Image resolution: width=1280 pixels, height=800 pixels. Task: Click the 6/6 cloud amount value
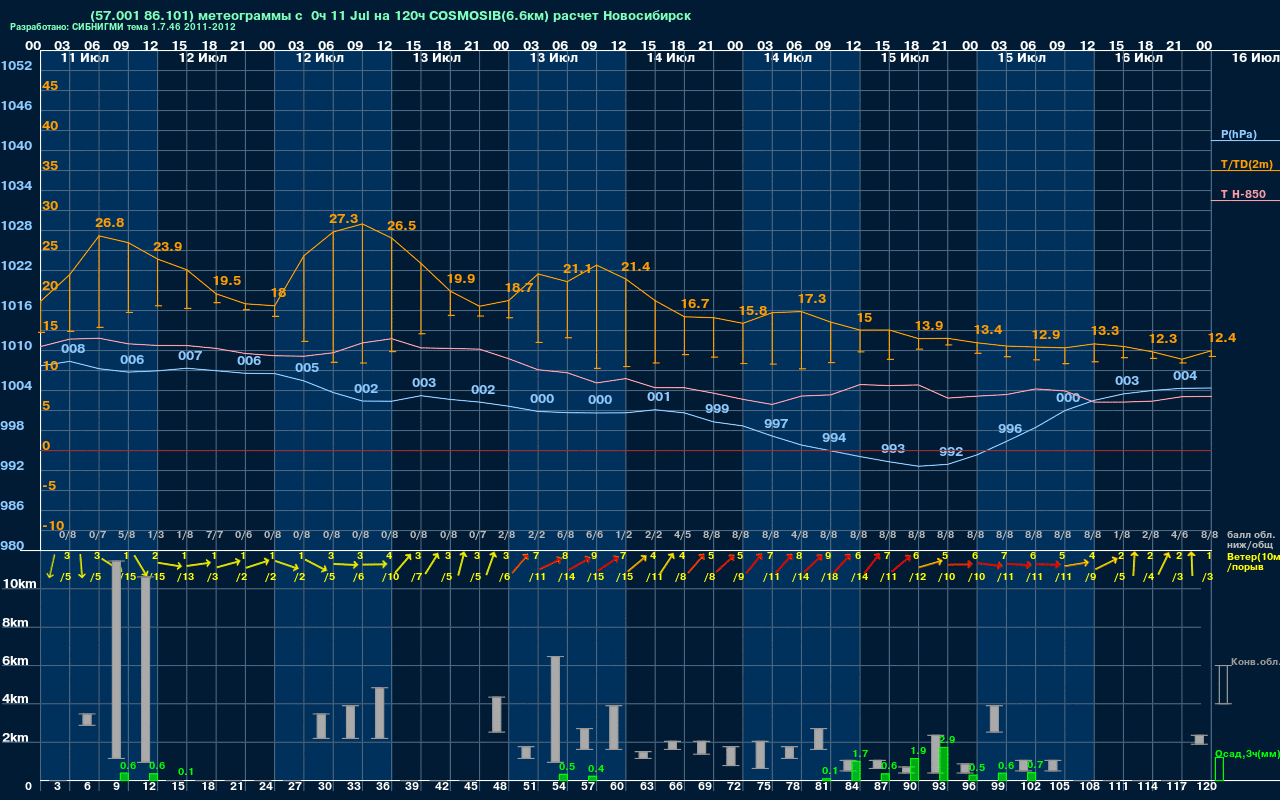(594, 535)
